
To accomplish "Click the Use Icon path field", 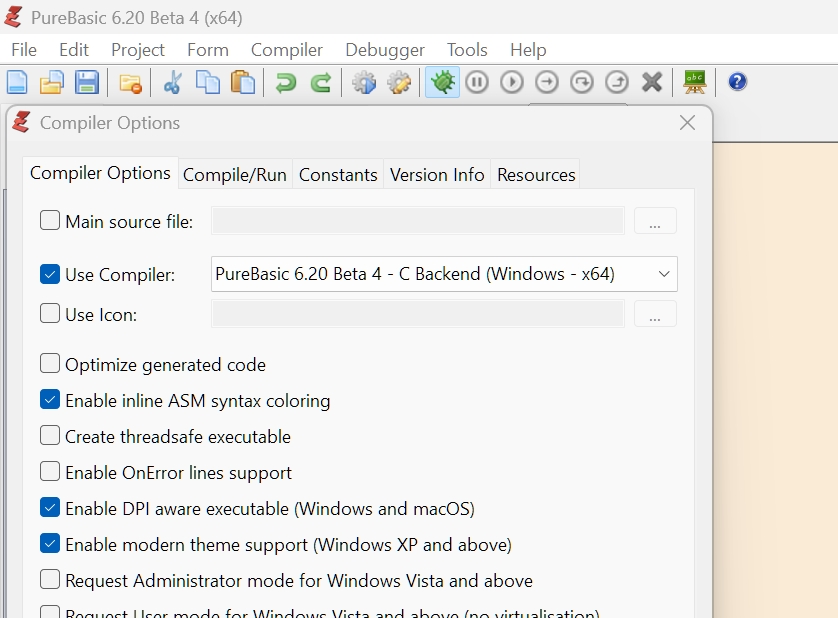I will [418, 313].
